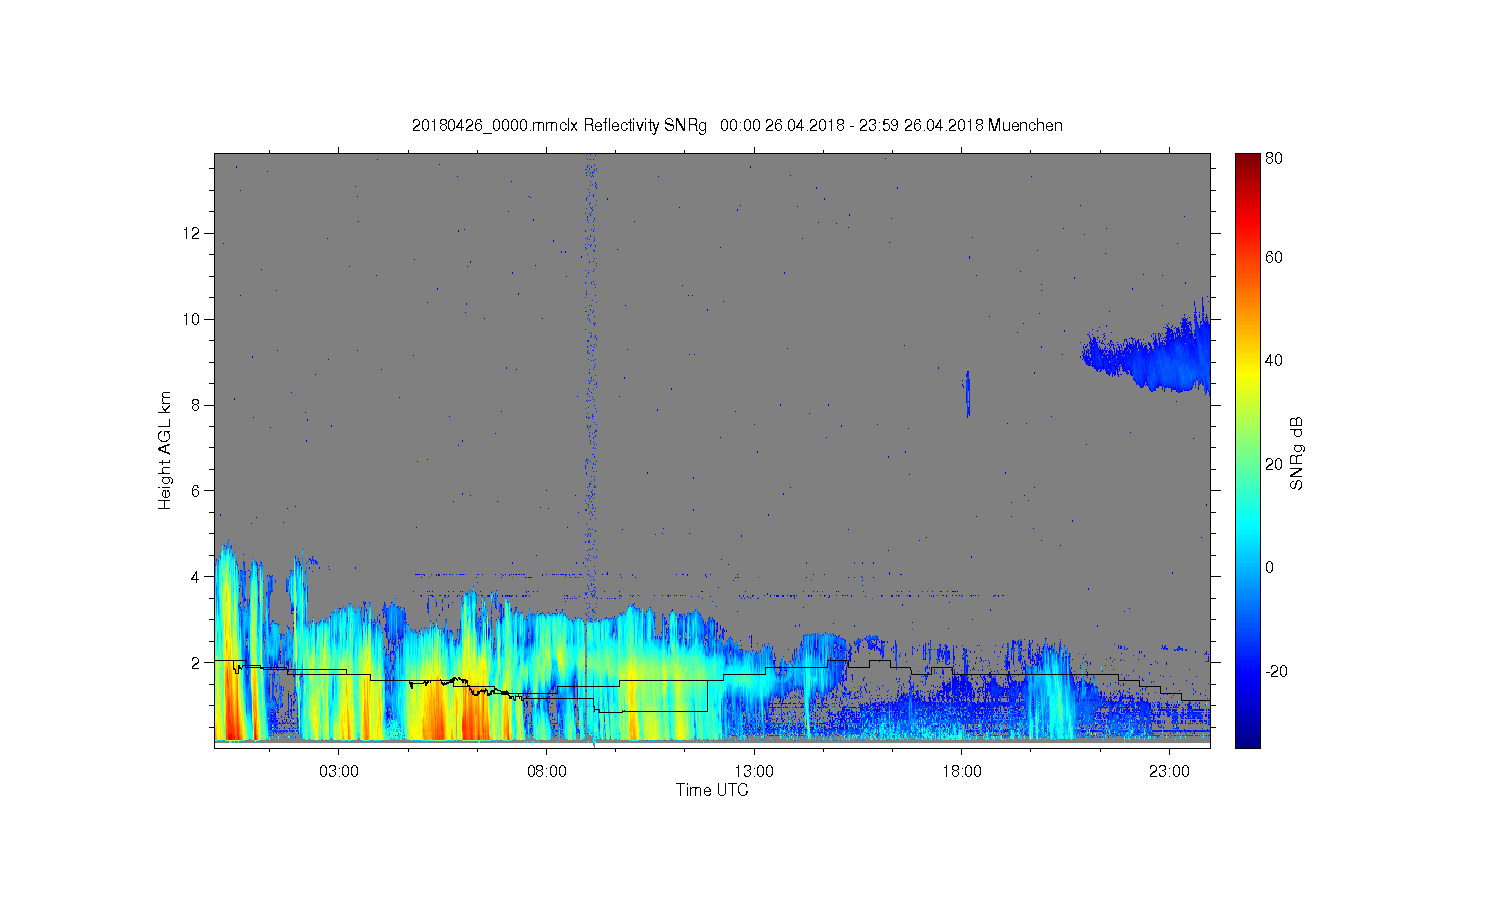Click the colorbar value 20
Image resolution: width=1500 pixels, height=900 pixels.
pyautogui.click(x=1274, y=464)
